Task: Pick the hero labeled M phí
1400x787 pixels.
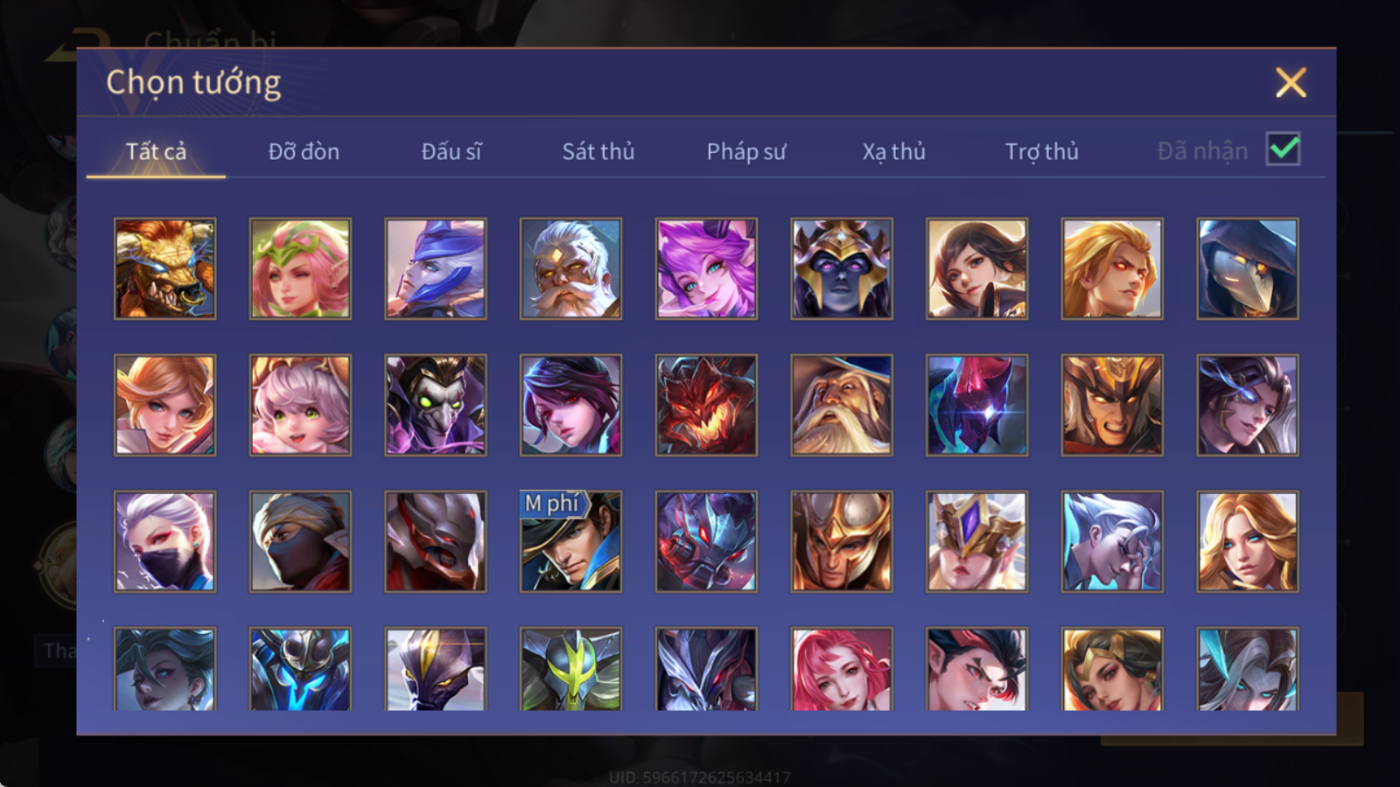Action: coord(571,541)
